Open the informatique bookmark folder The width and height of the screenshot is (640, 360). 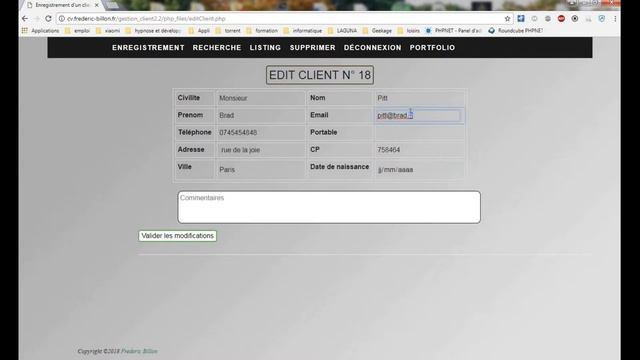click(303, 31)
